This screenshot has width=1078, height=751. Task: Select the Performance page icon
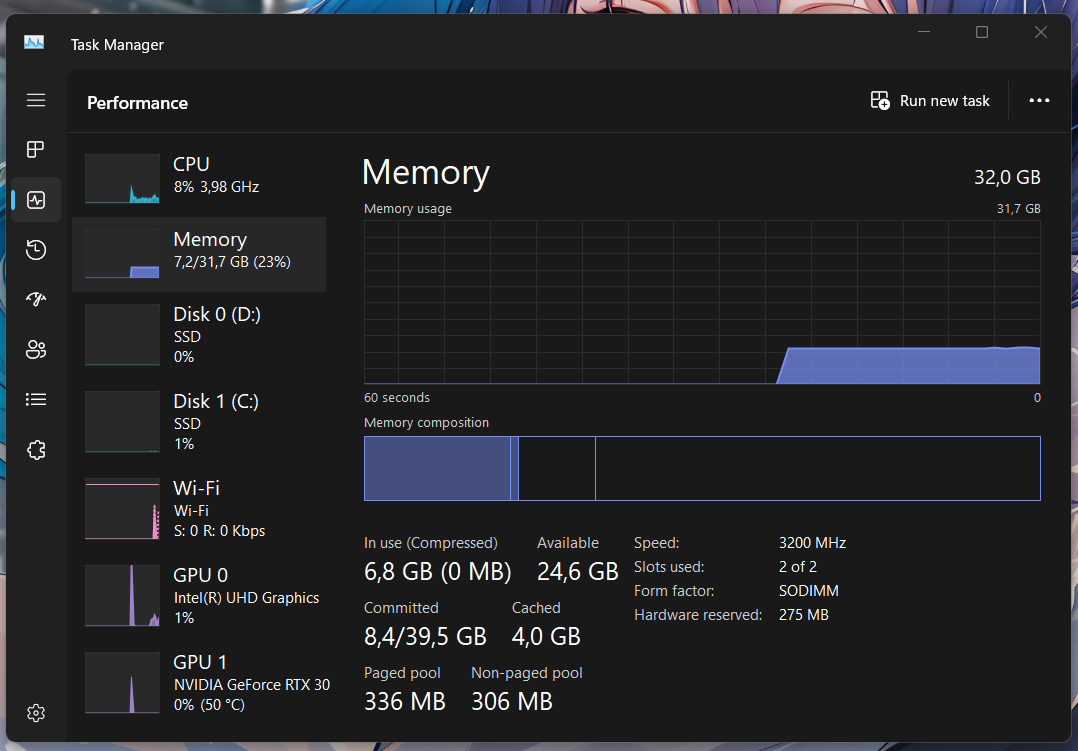click(x=36, y=200)
